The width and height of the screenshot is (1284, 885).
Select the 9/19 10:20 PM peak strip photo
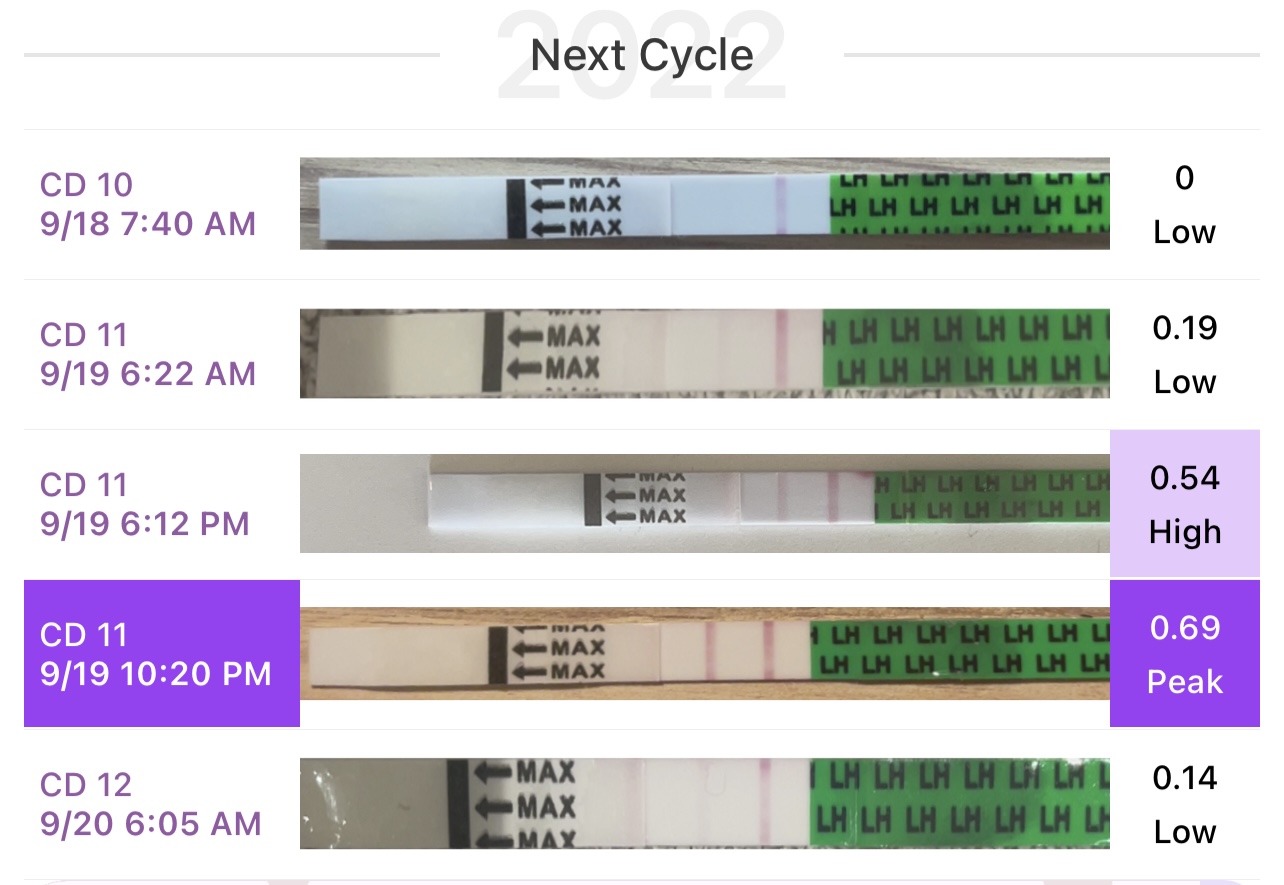pyautogui.click(x=704, y=654)
